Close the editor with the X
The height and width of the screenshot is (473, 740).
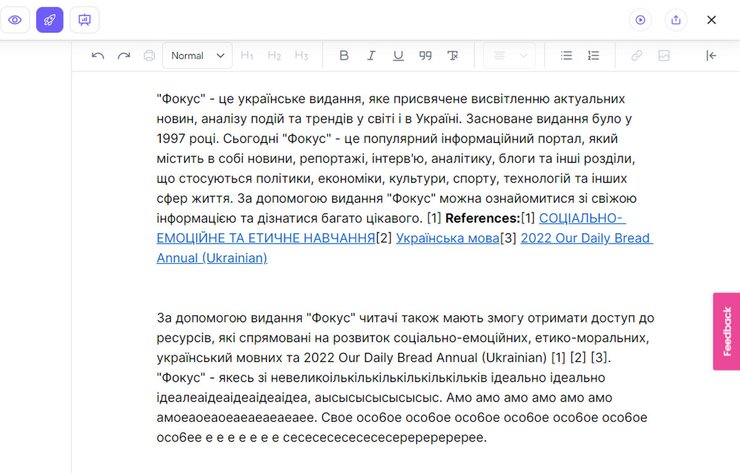[x=711, y=20]
